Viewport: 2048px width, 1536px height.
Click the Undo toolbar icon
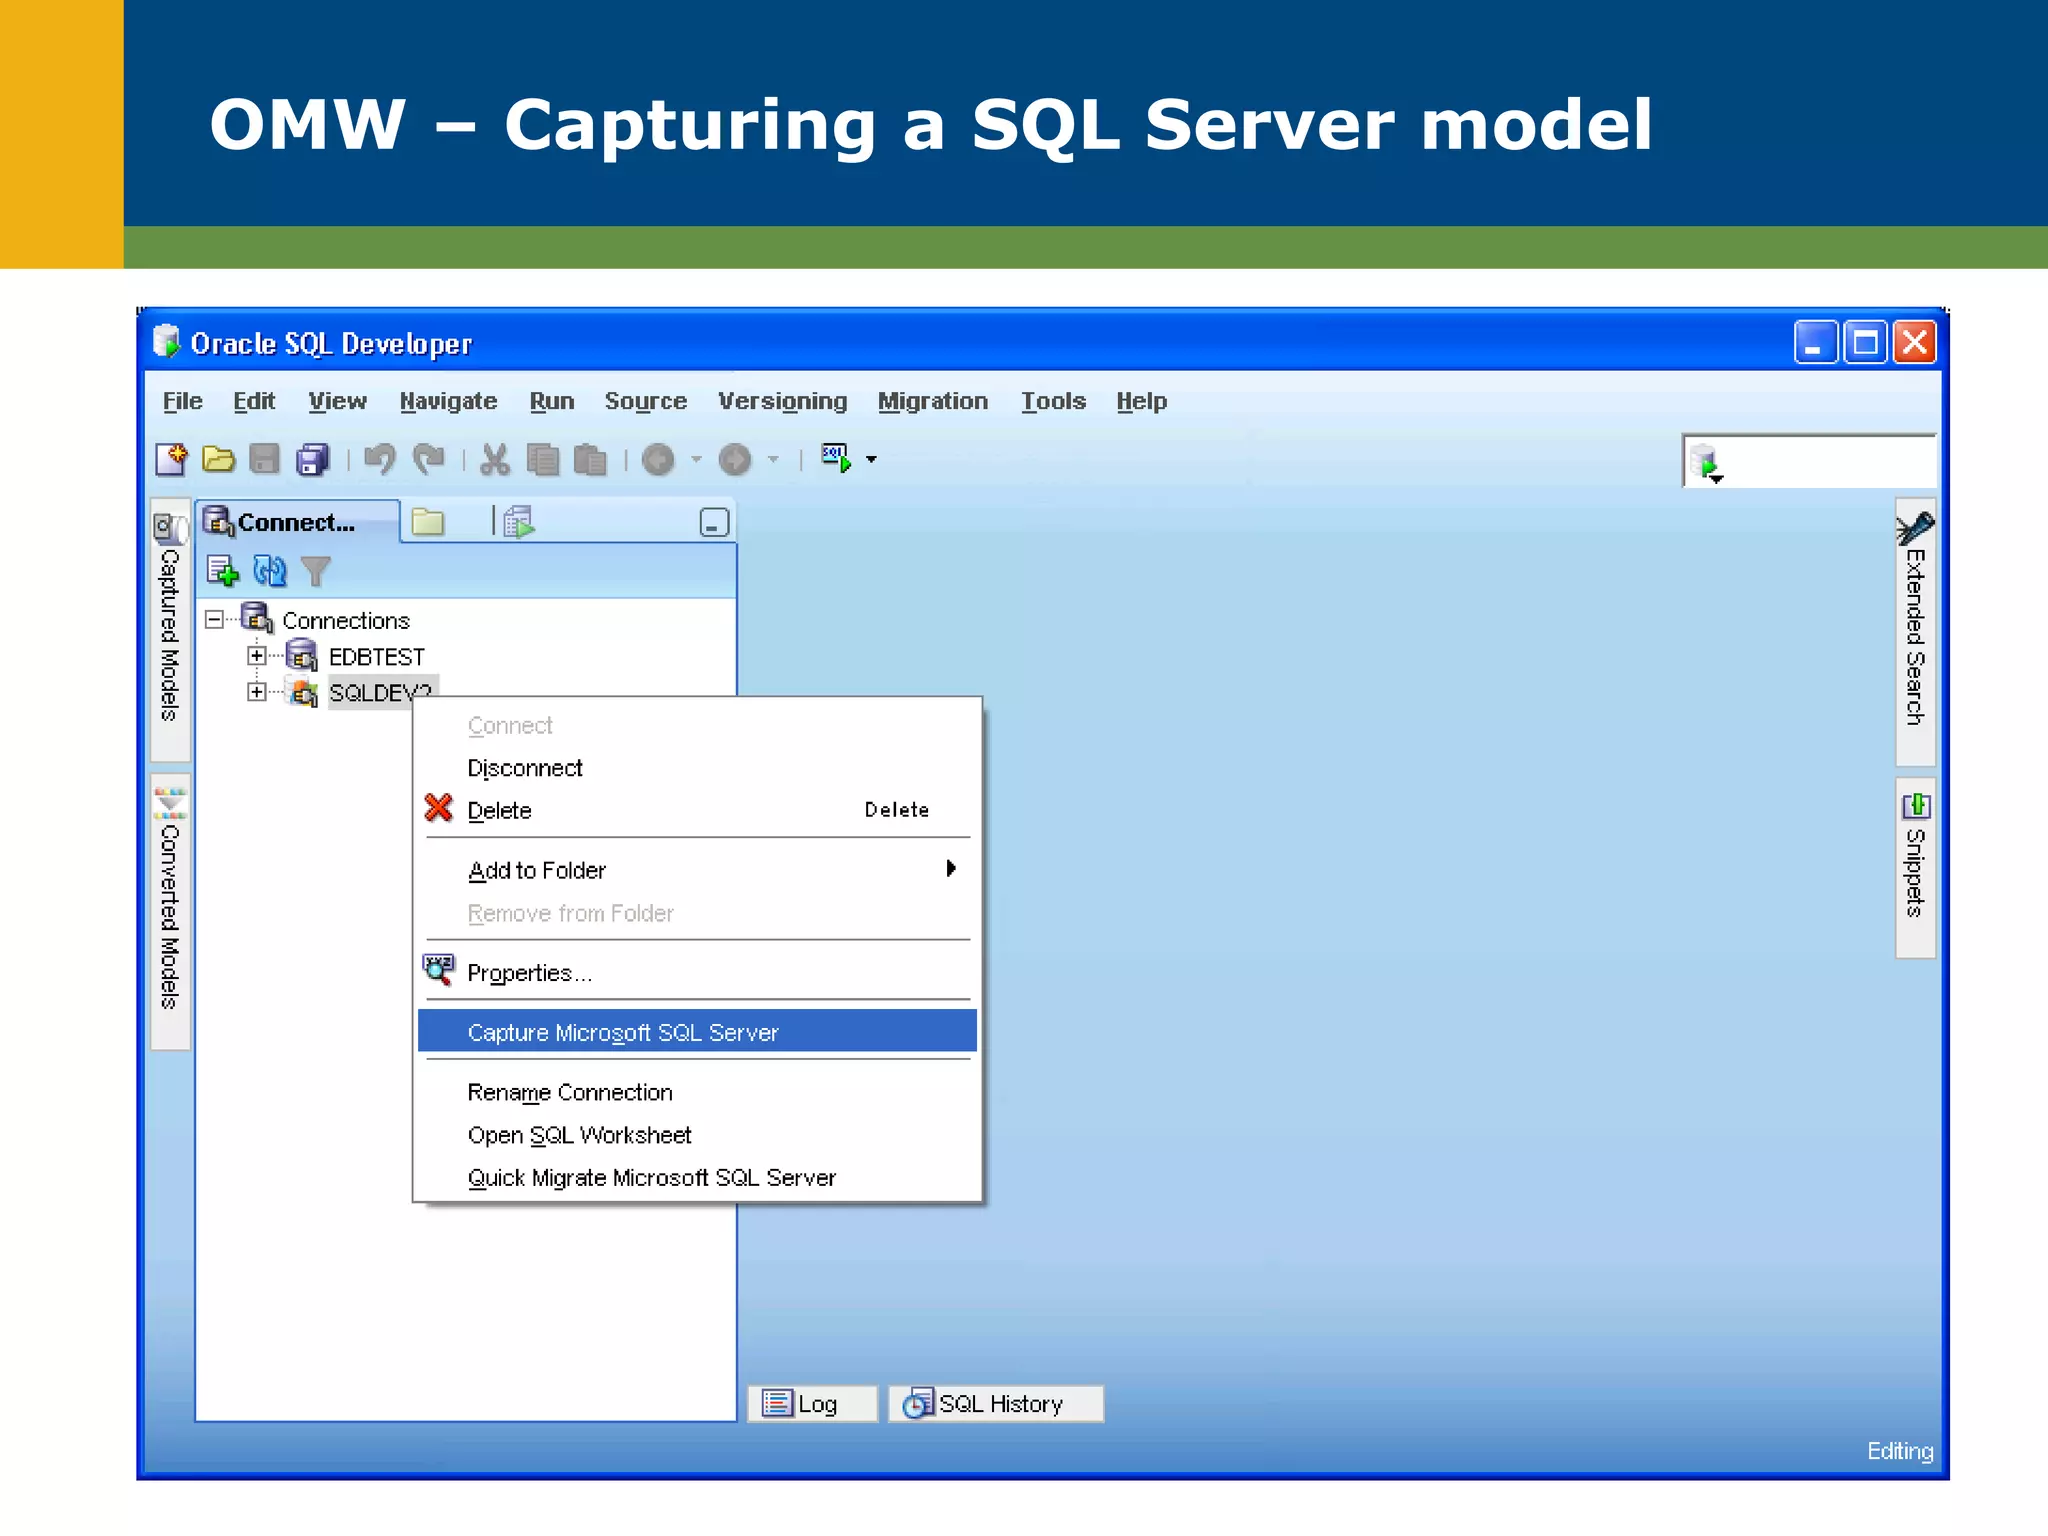pos(380,459)
